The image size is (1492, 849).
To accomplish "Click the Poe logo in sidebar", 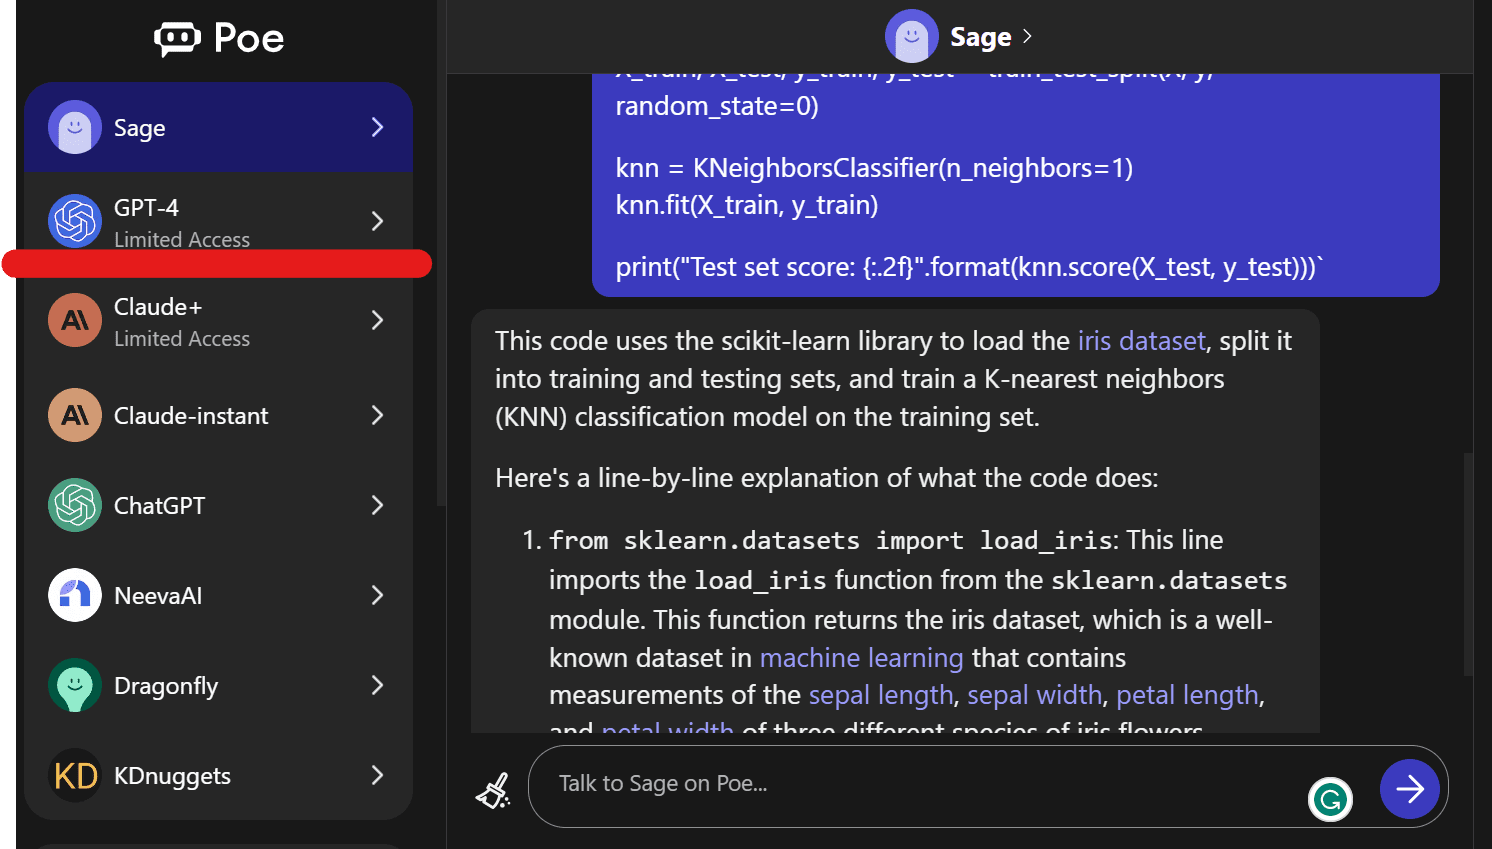I will point(219,38).
